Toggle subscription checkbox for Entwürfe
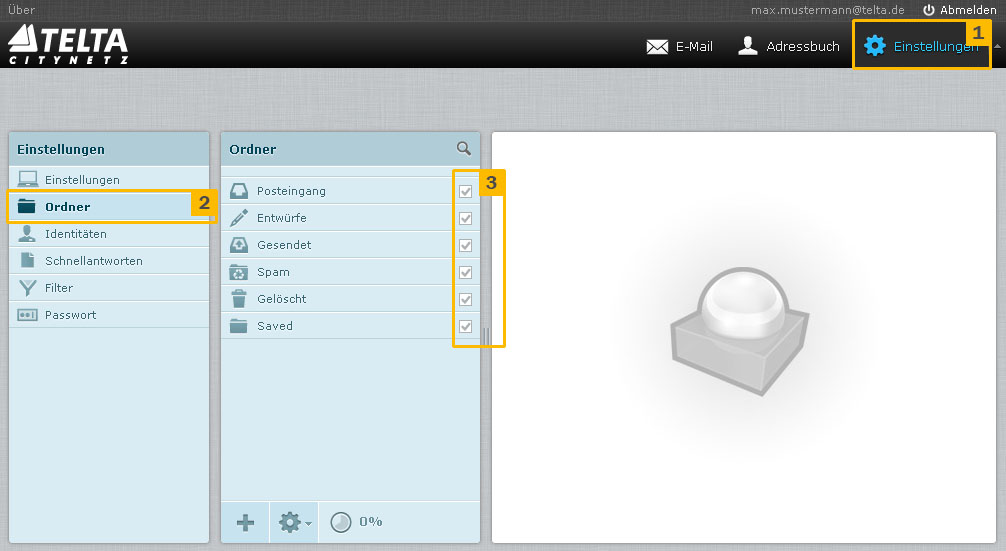Screen dimensions: 1006x551 pos(465,218)
